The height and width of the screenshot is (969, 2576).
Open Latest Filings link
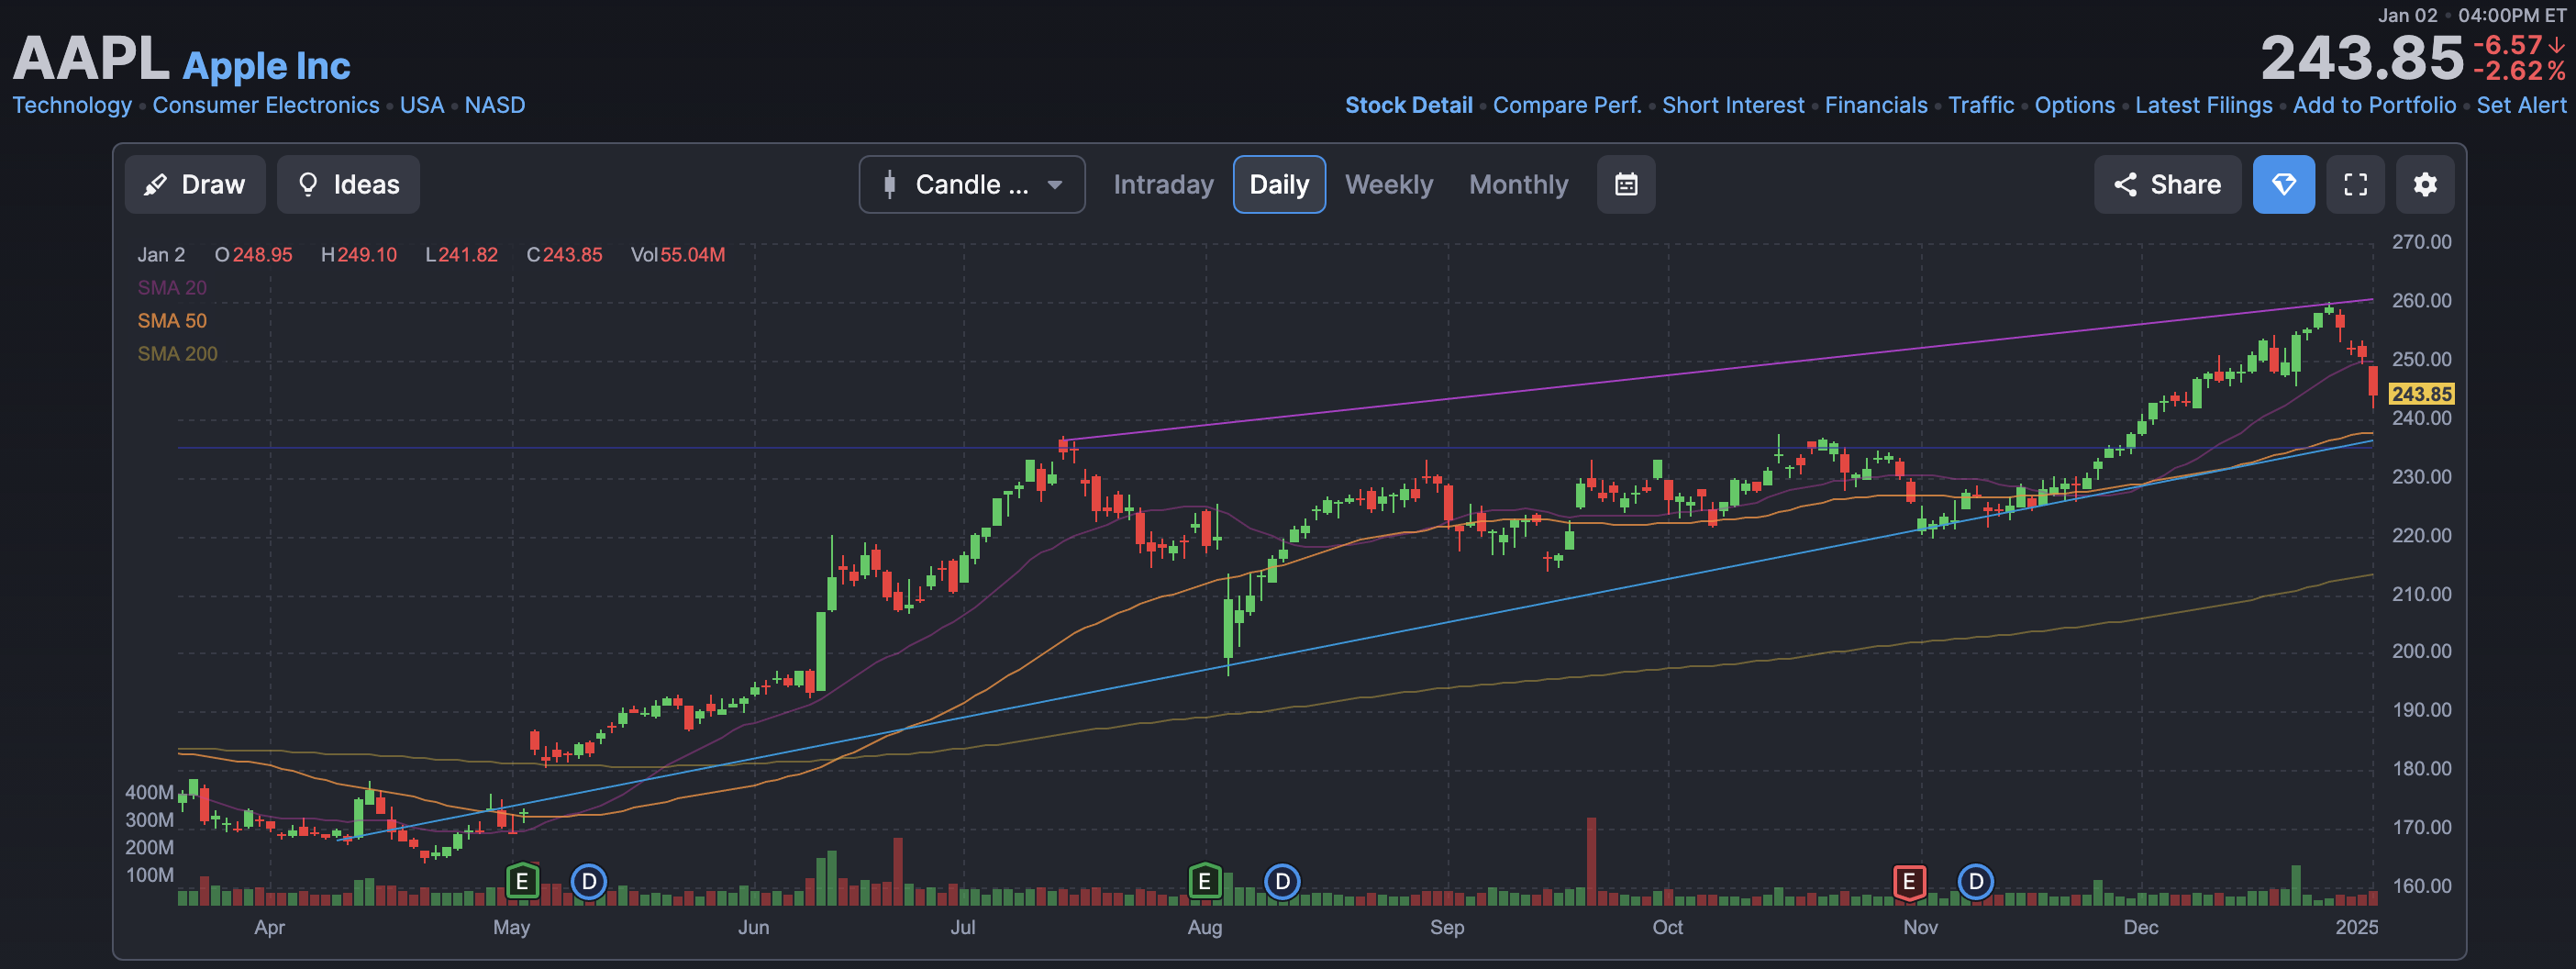coord(2204,105)
